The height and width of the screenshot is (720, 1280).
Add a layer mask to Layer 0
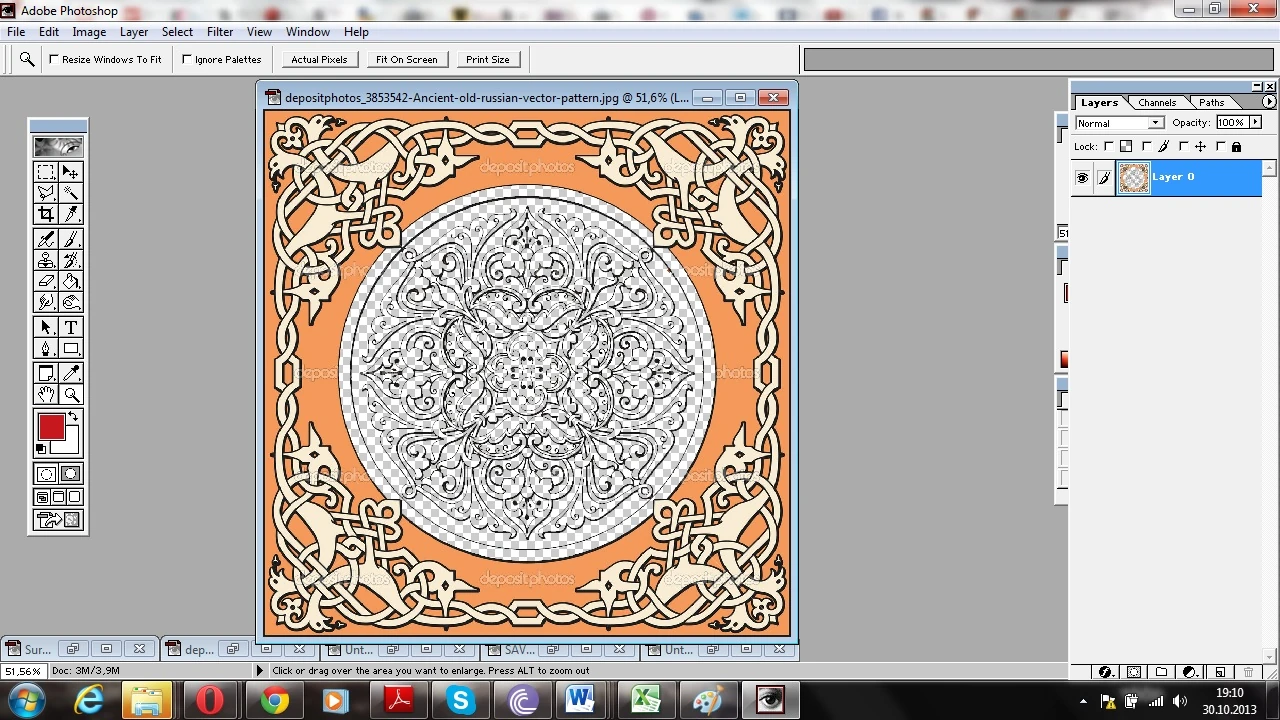coord(1134,672)
